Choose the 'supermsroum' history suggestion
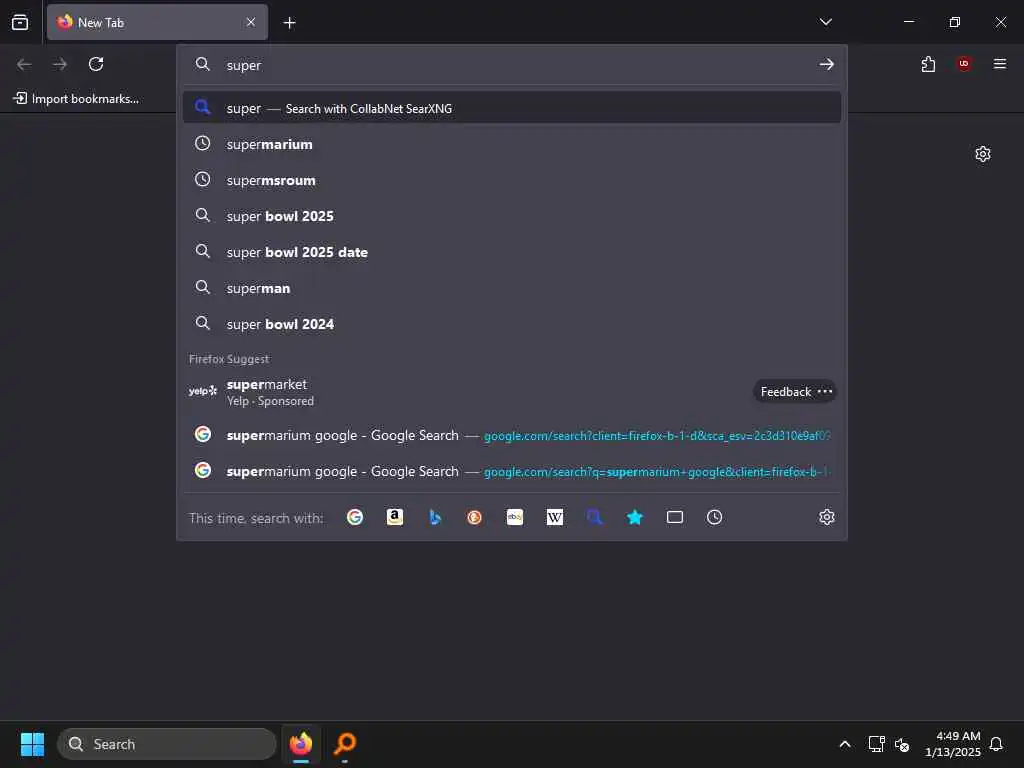 pos(512,180)
